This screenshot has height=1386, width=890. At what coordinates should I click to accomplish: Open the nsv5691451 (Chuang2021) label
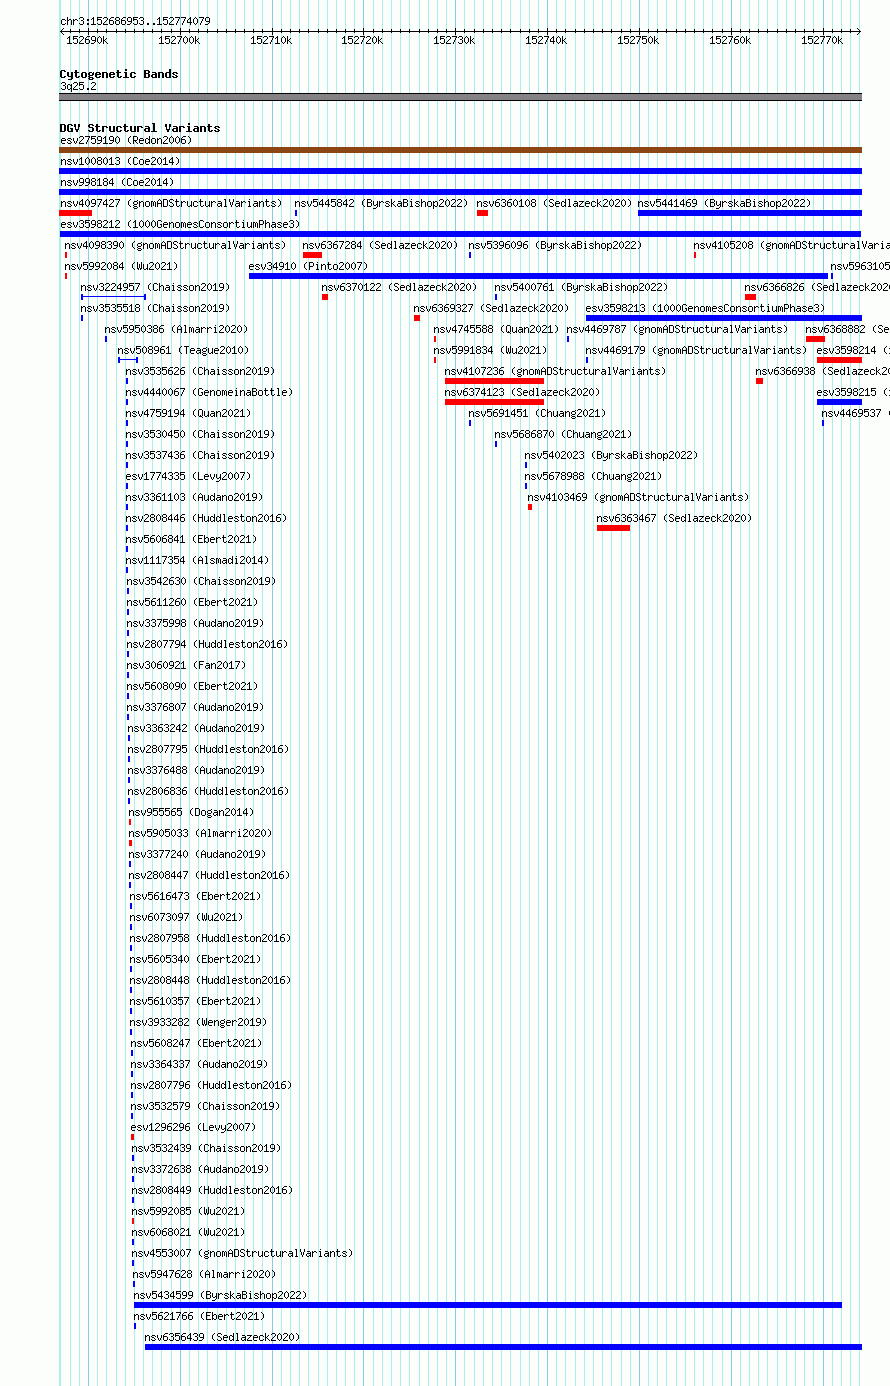click(x=537, y=413)
